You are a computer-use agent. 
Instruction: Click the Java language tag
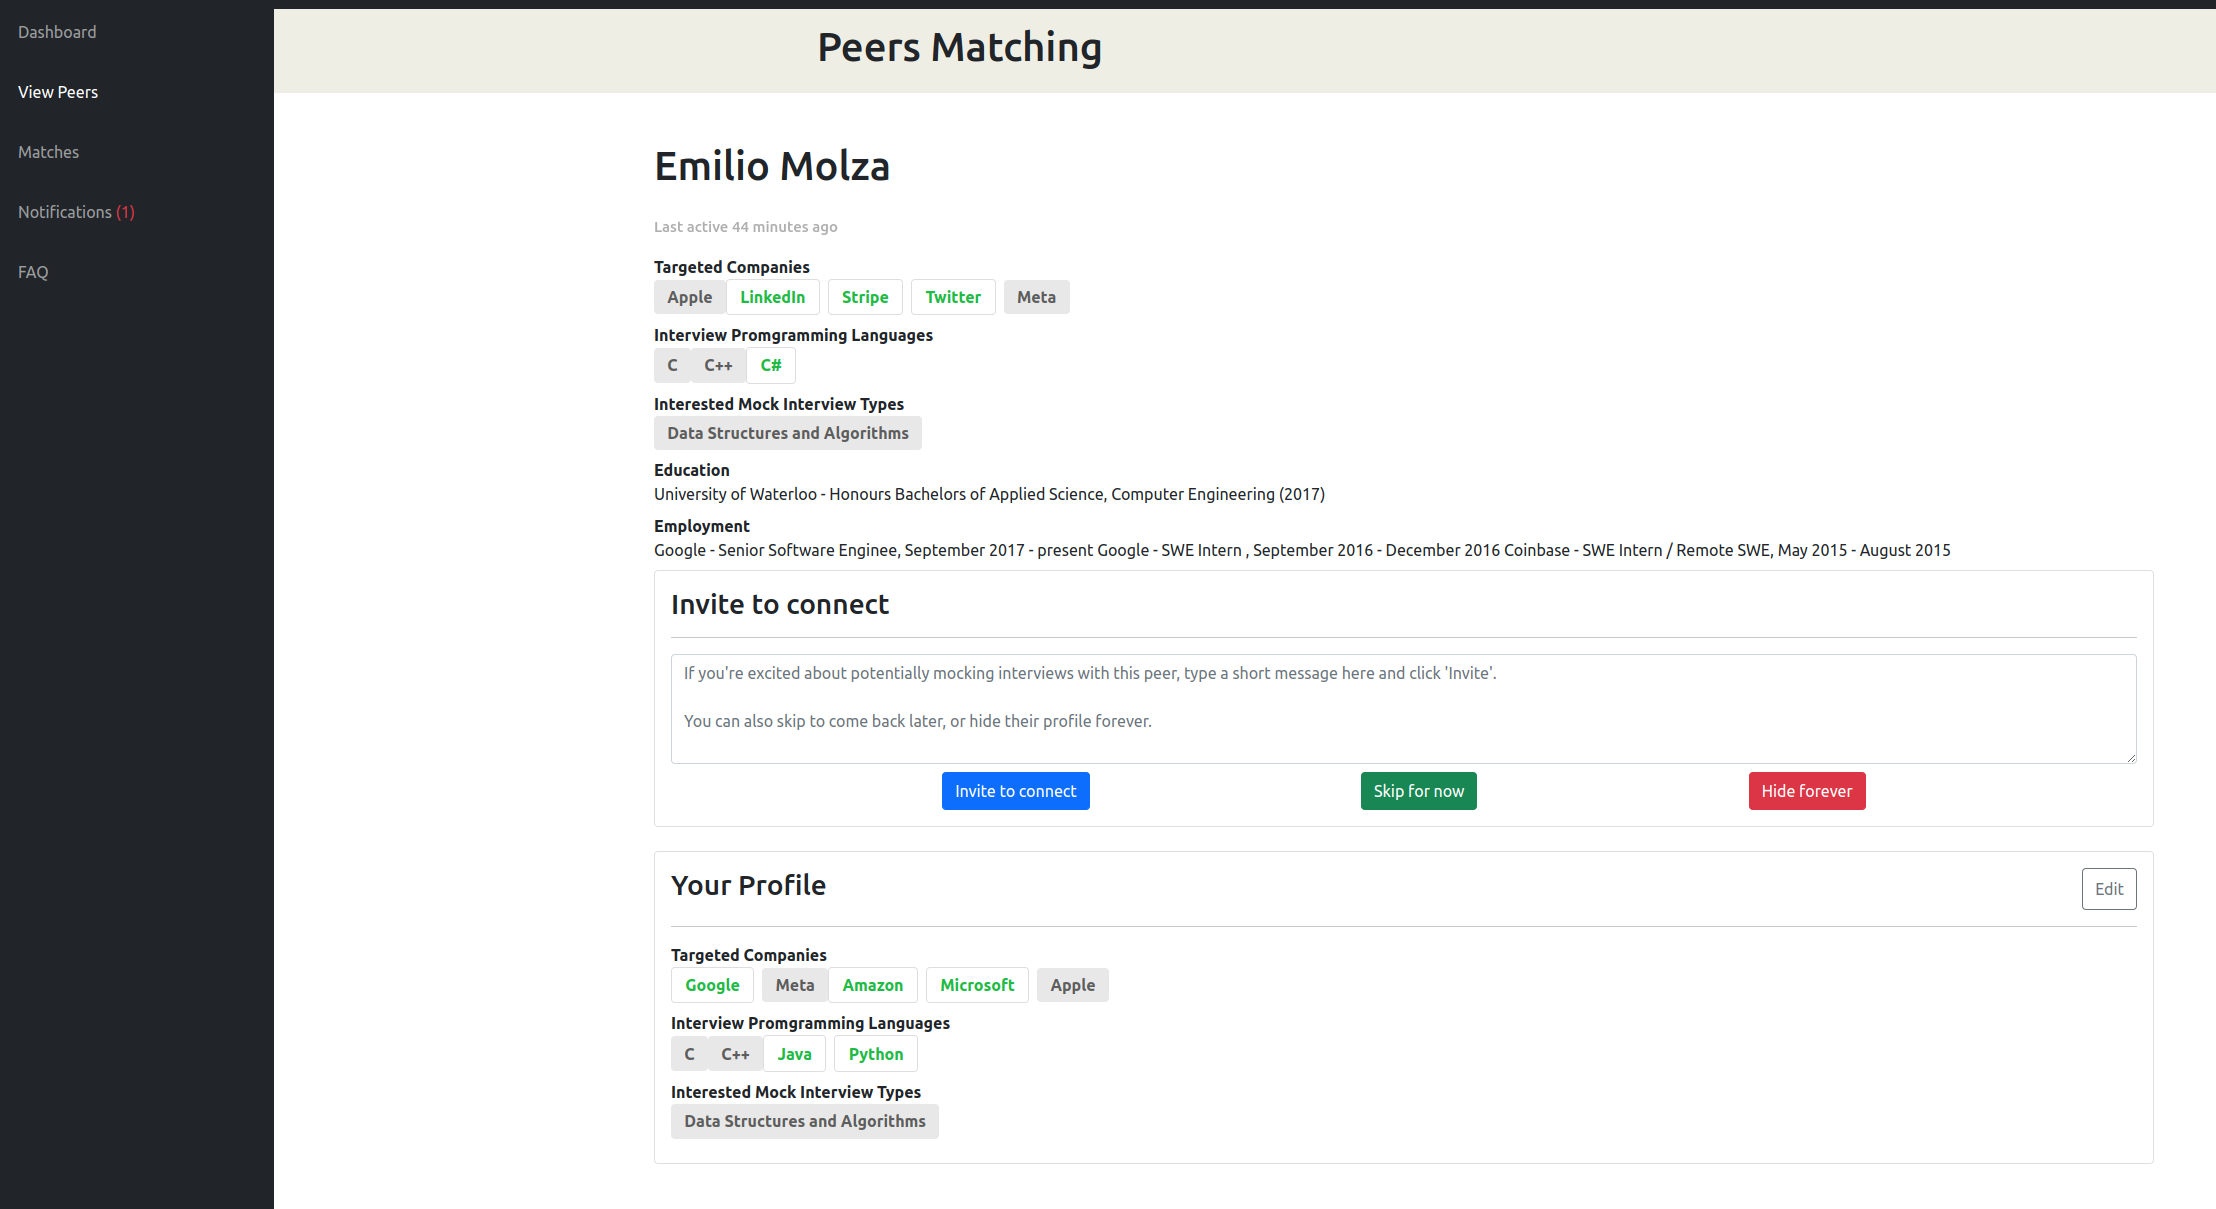pyautogui.click(x=794, y=1054)
